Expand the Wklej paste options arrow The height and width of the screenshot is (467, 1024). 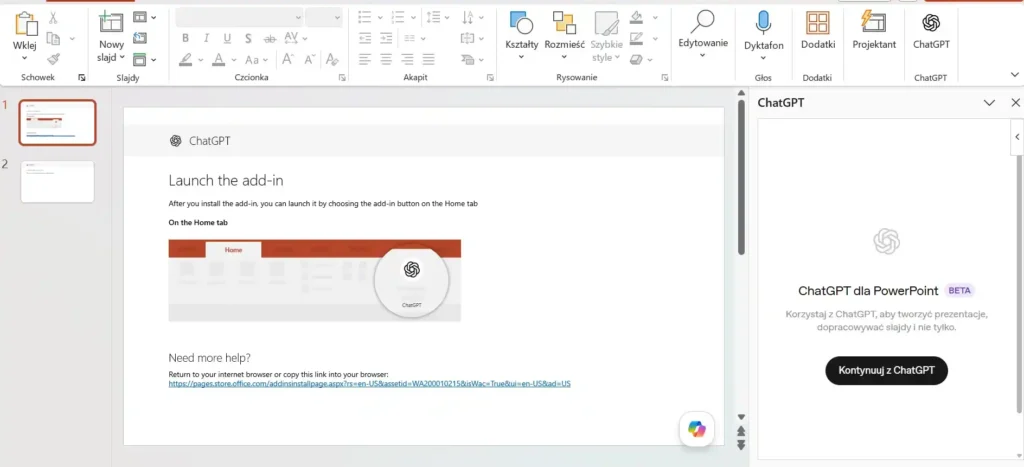pyautogui.click(x=25, y=57)
